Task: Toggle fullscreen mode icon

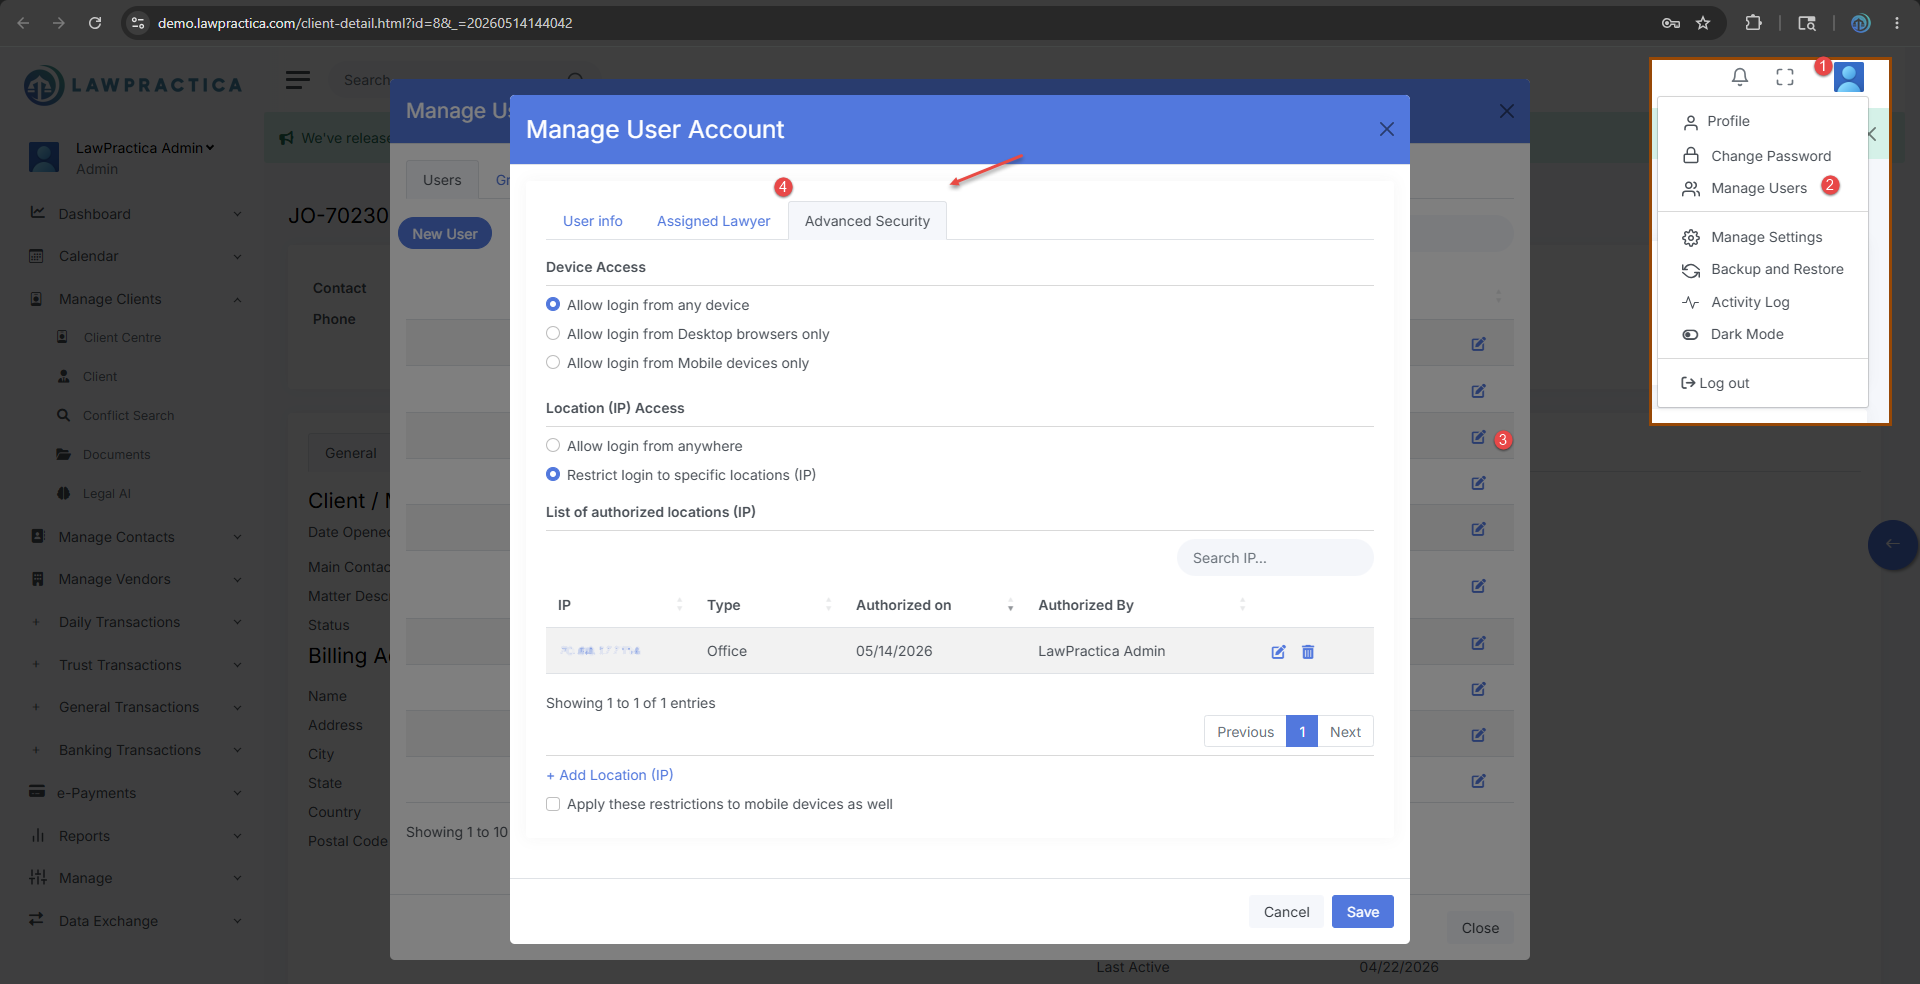Action: point(1785,77)
